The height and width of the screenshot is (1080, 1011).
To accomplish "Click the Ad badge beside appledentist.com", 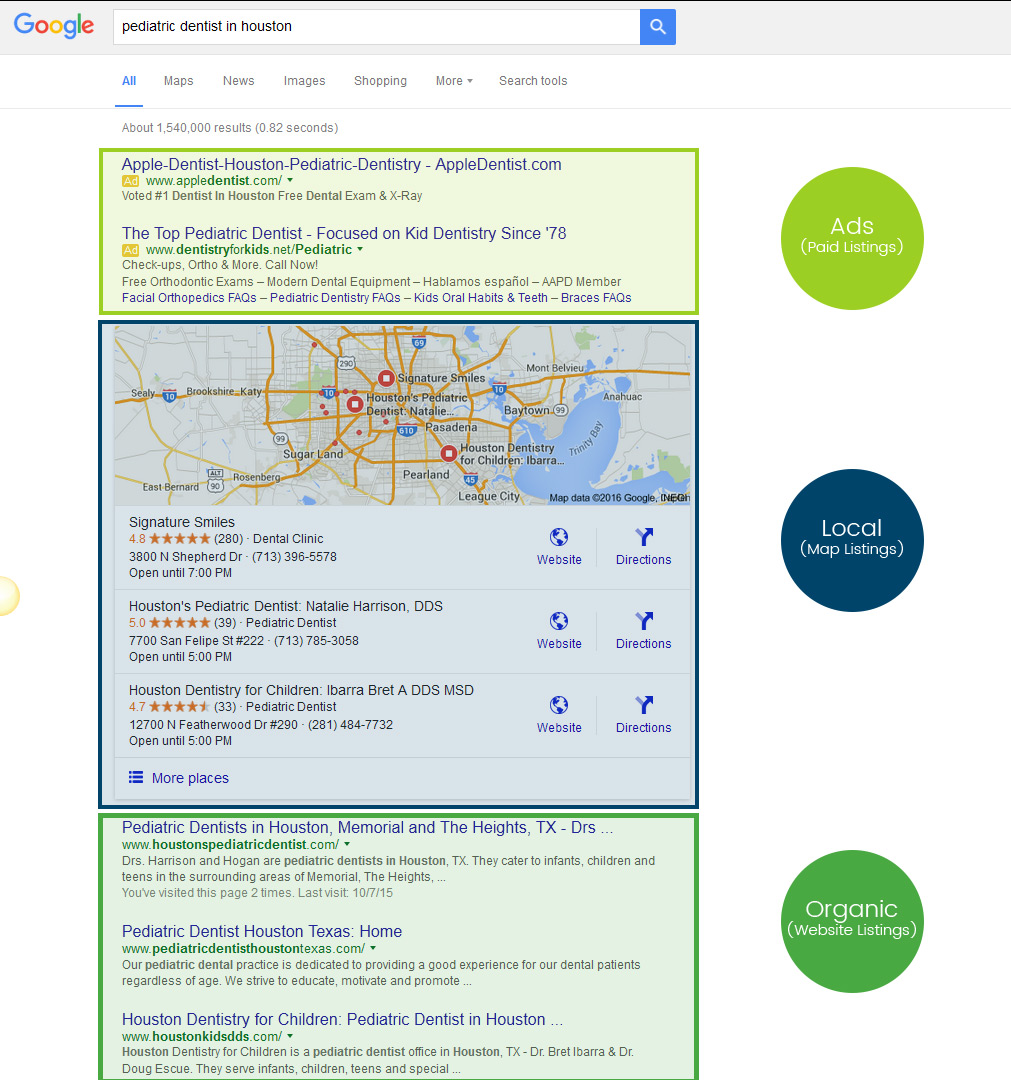I will [x=130, y=181].
